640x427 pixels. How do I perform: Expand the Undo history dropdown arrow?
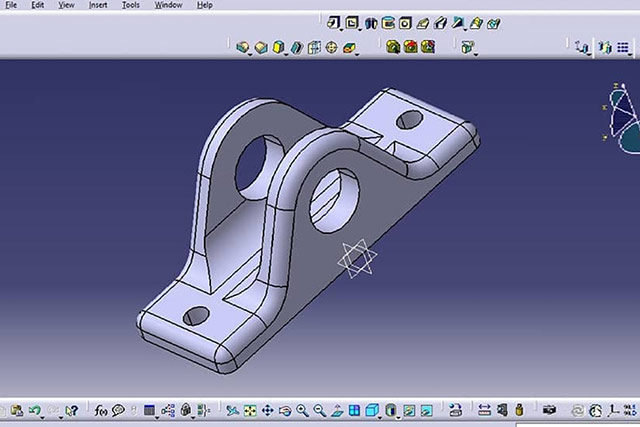coord(42,418)
